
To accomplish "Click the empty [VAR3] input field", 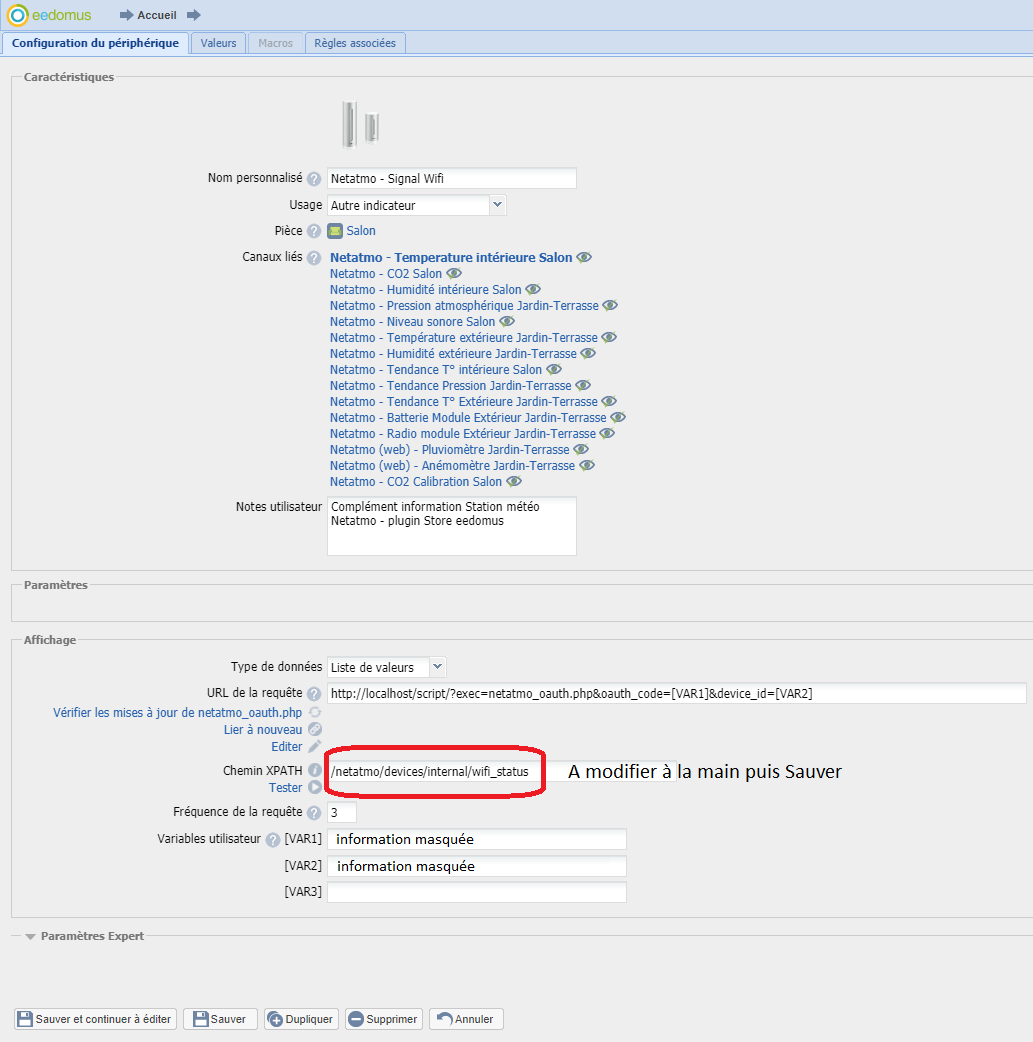I will tap(477, 892).
